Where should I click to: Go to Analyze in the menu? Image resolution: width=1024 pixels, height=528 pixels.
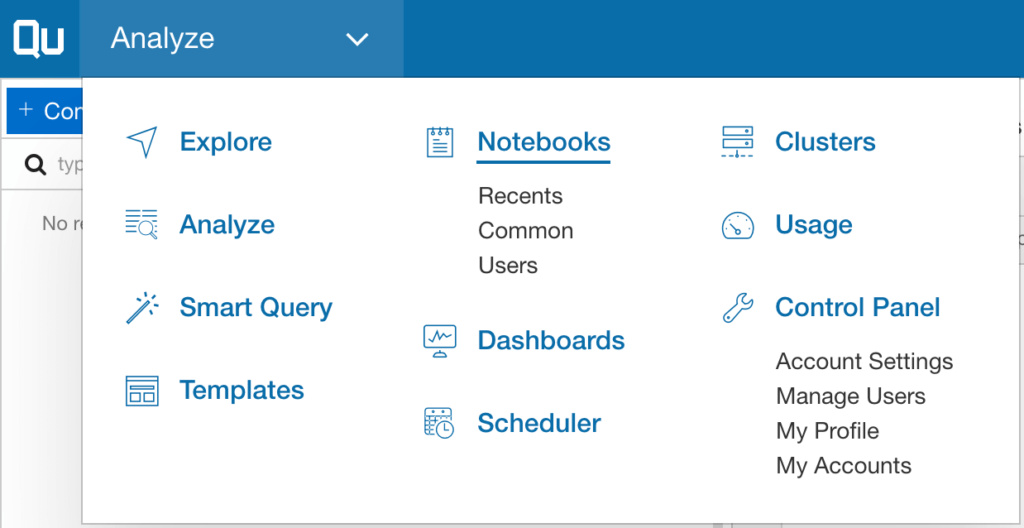(227, 225)
